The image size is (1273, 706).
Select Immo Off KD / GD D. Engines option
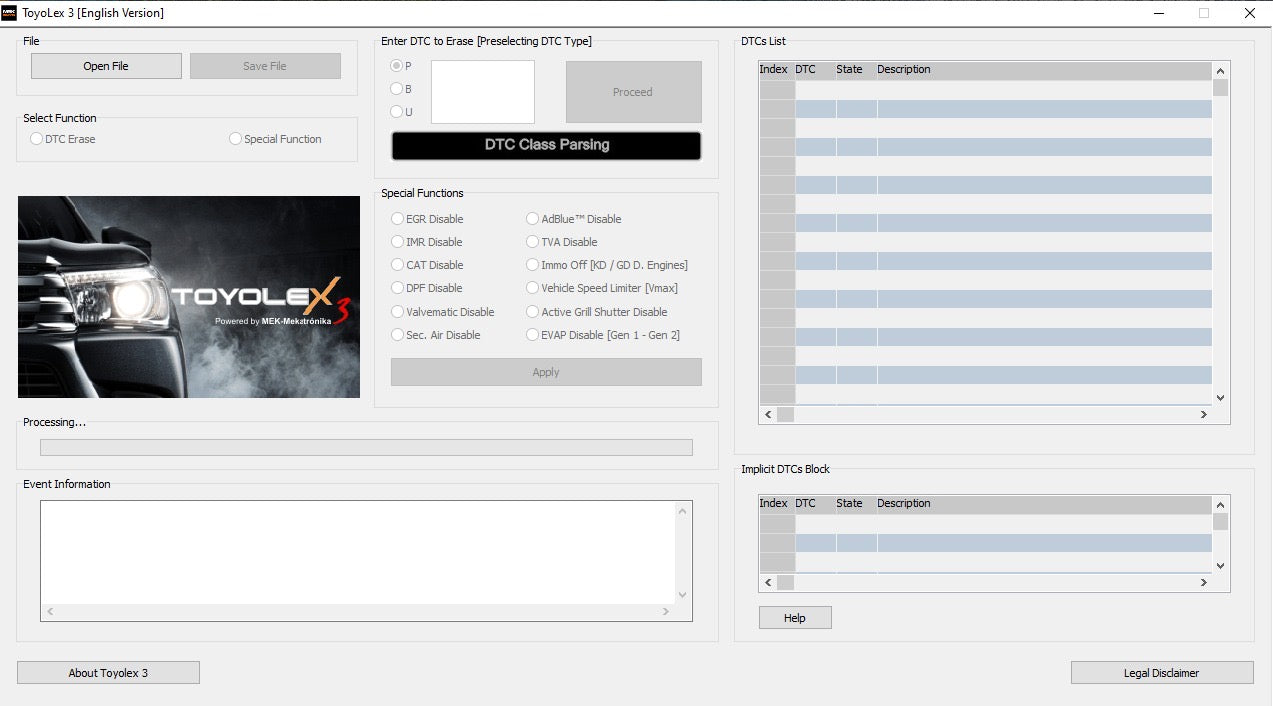click(x=607, y=265)
